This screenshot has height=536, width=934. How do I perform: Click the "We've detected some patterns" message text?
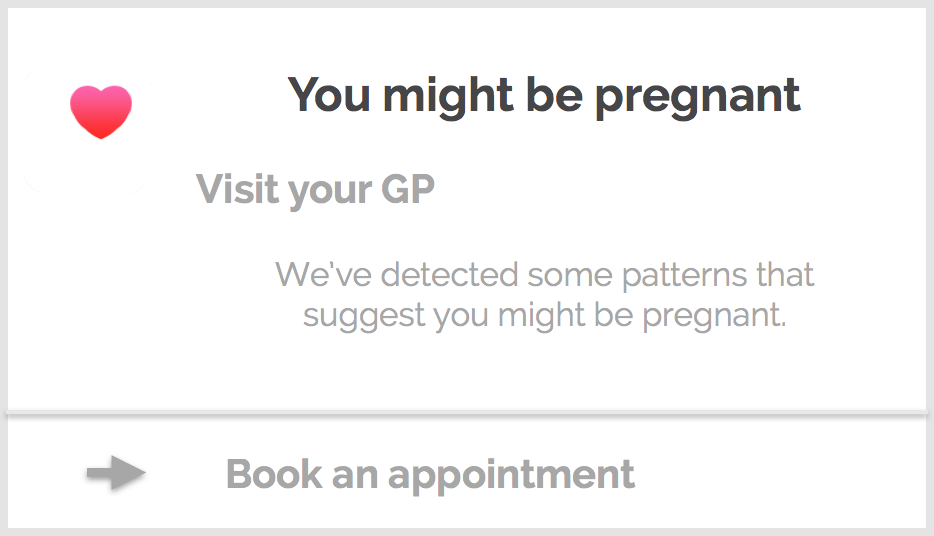pyautogui.click(x=545, y=274)
